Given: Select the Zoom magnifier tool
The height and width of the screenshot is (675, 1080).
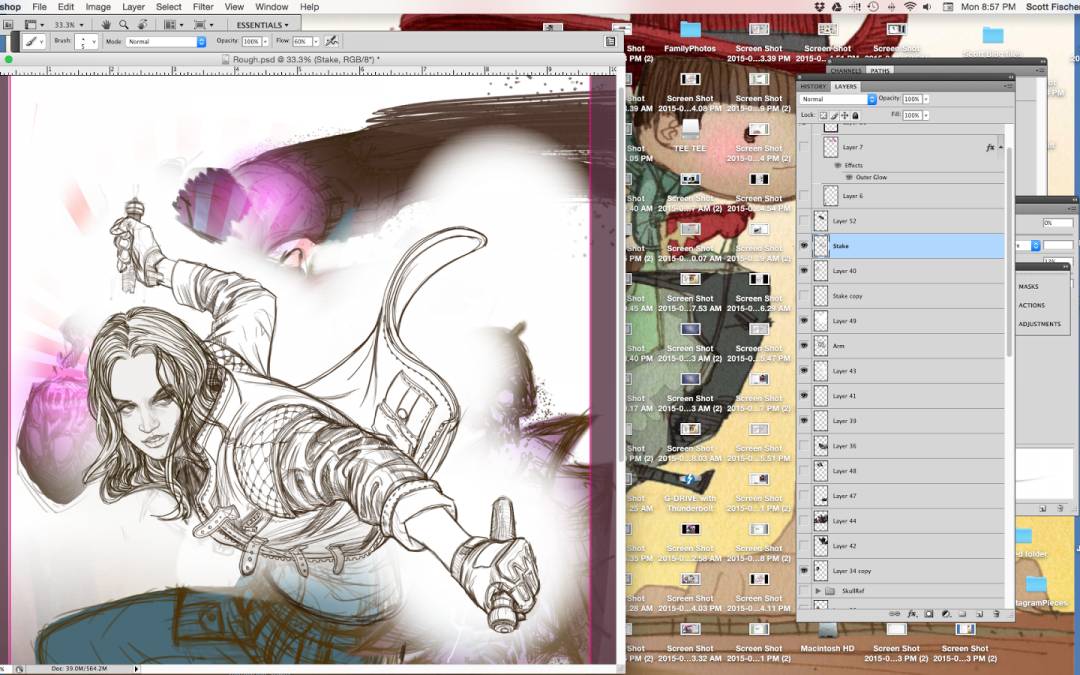Looking at the screenshot, I should [123, 24].
